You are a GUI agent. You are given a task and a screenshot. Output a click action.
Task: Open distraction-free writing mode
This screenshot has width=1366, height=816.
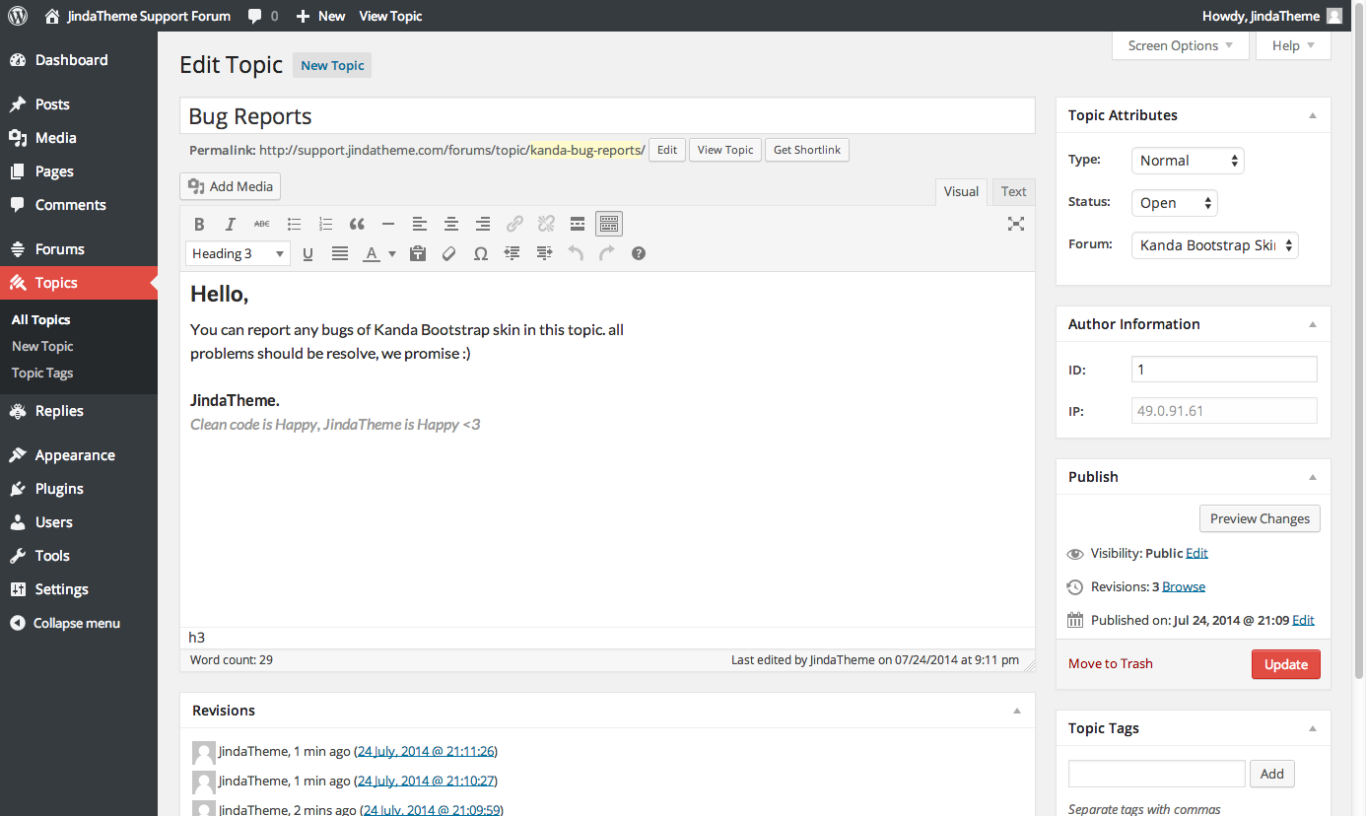coord(1016,224)
